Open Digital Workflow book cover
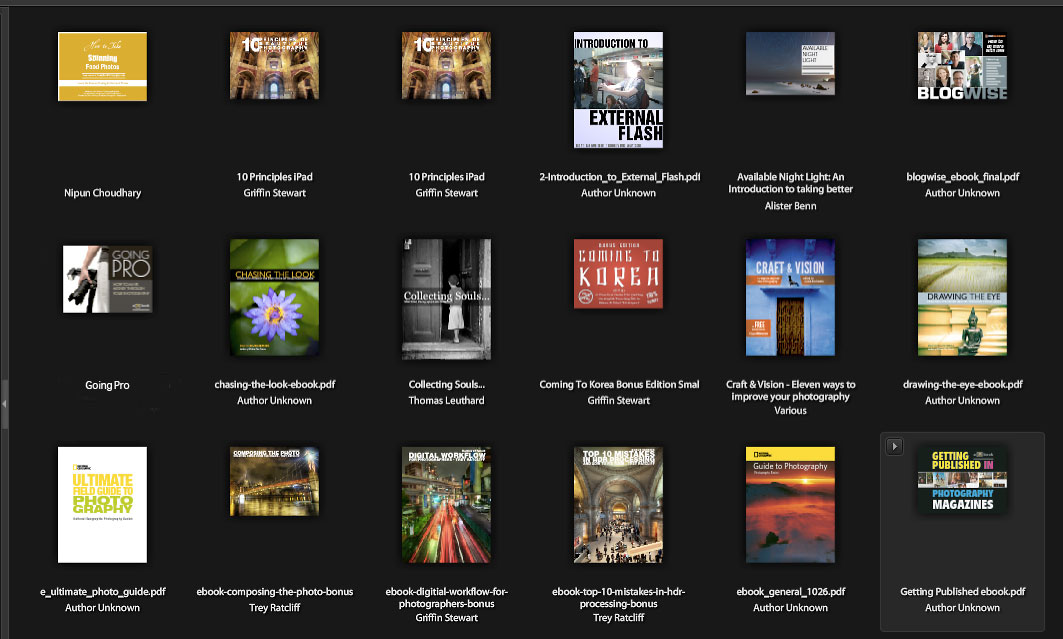This screenshot has height=639, width=1063. pos(446,506)
